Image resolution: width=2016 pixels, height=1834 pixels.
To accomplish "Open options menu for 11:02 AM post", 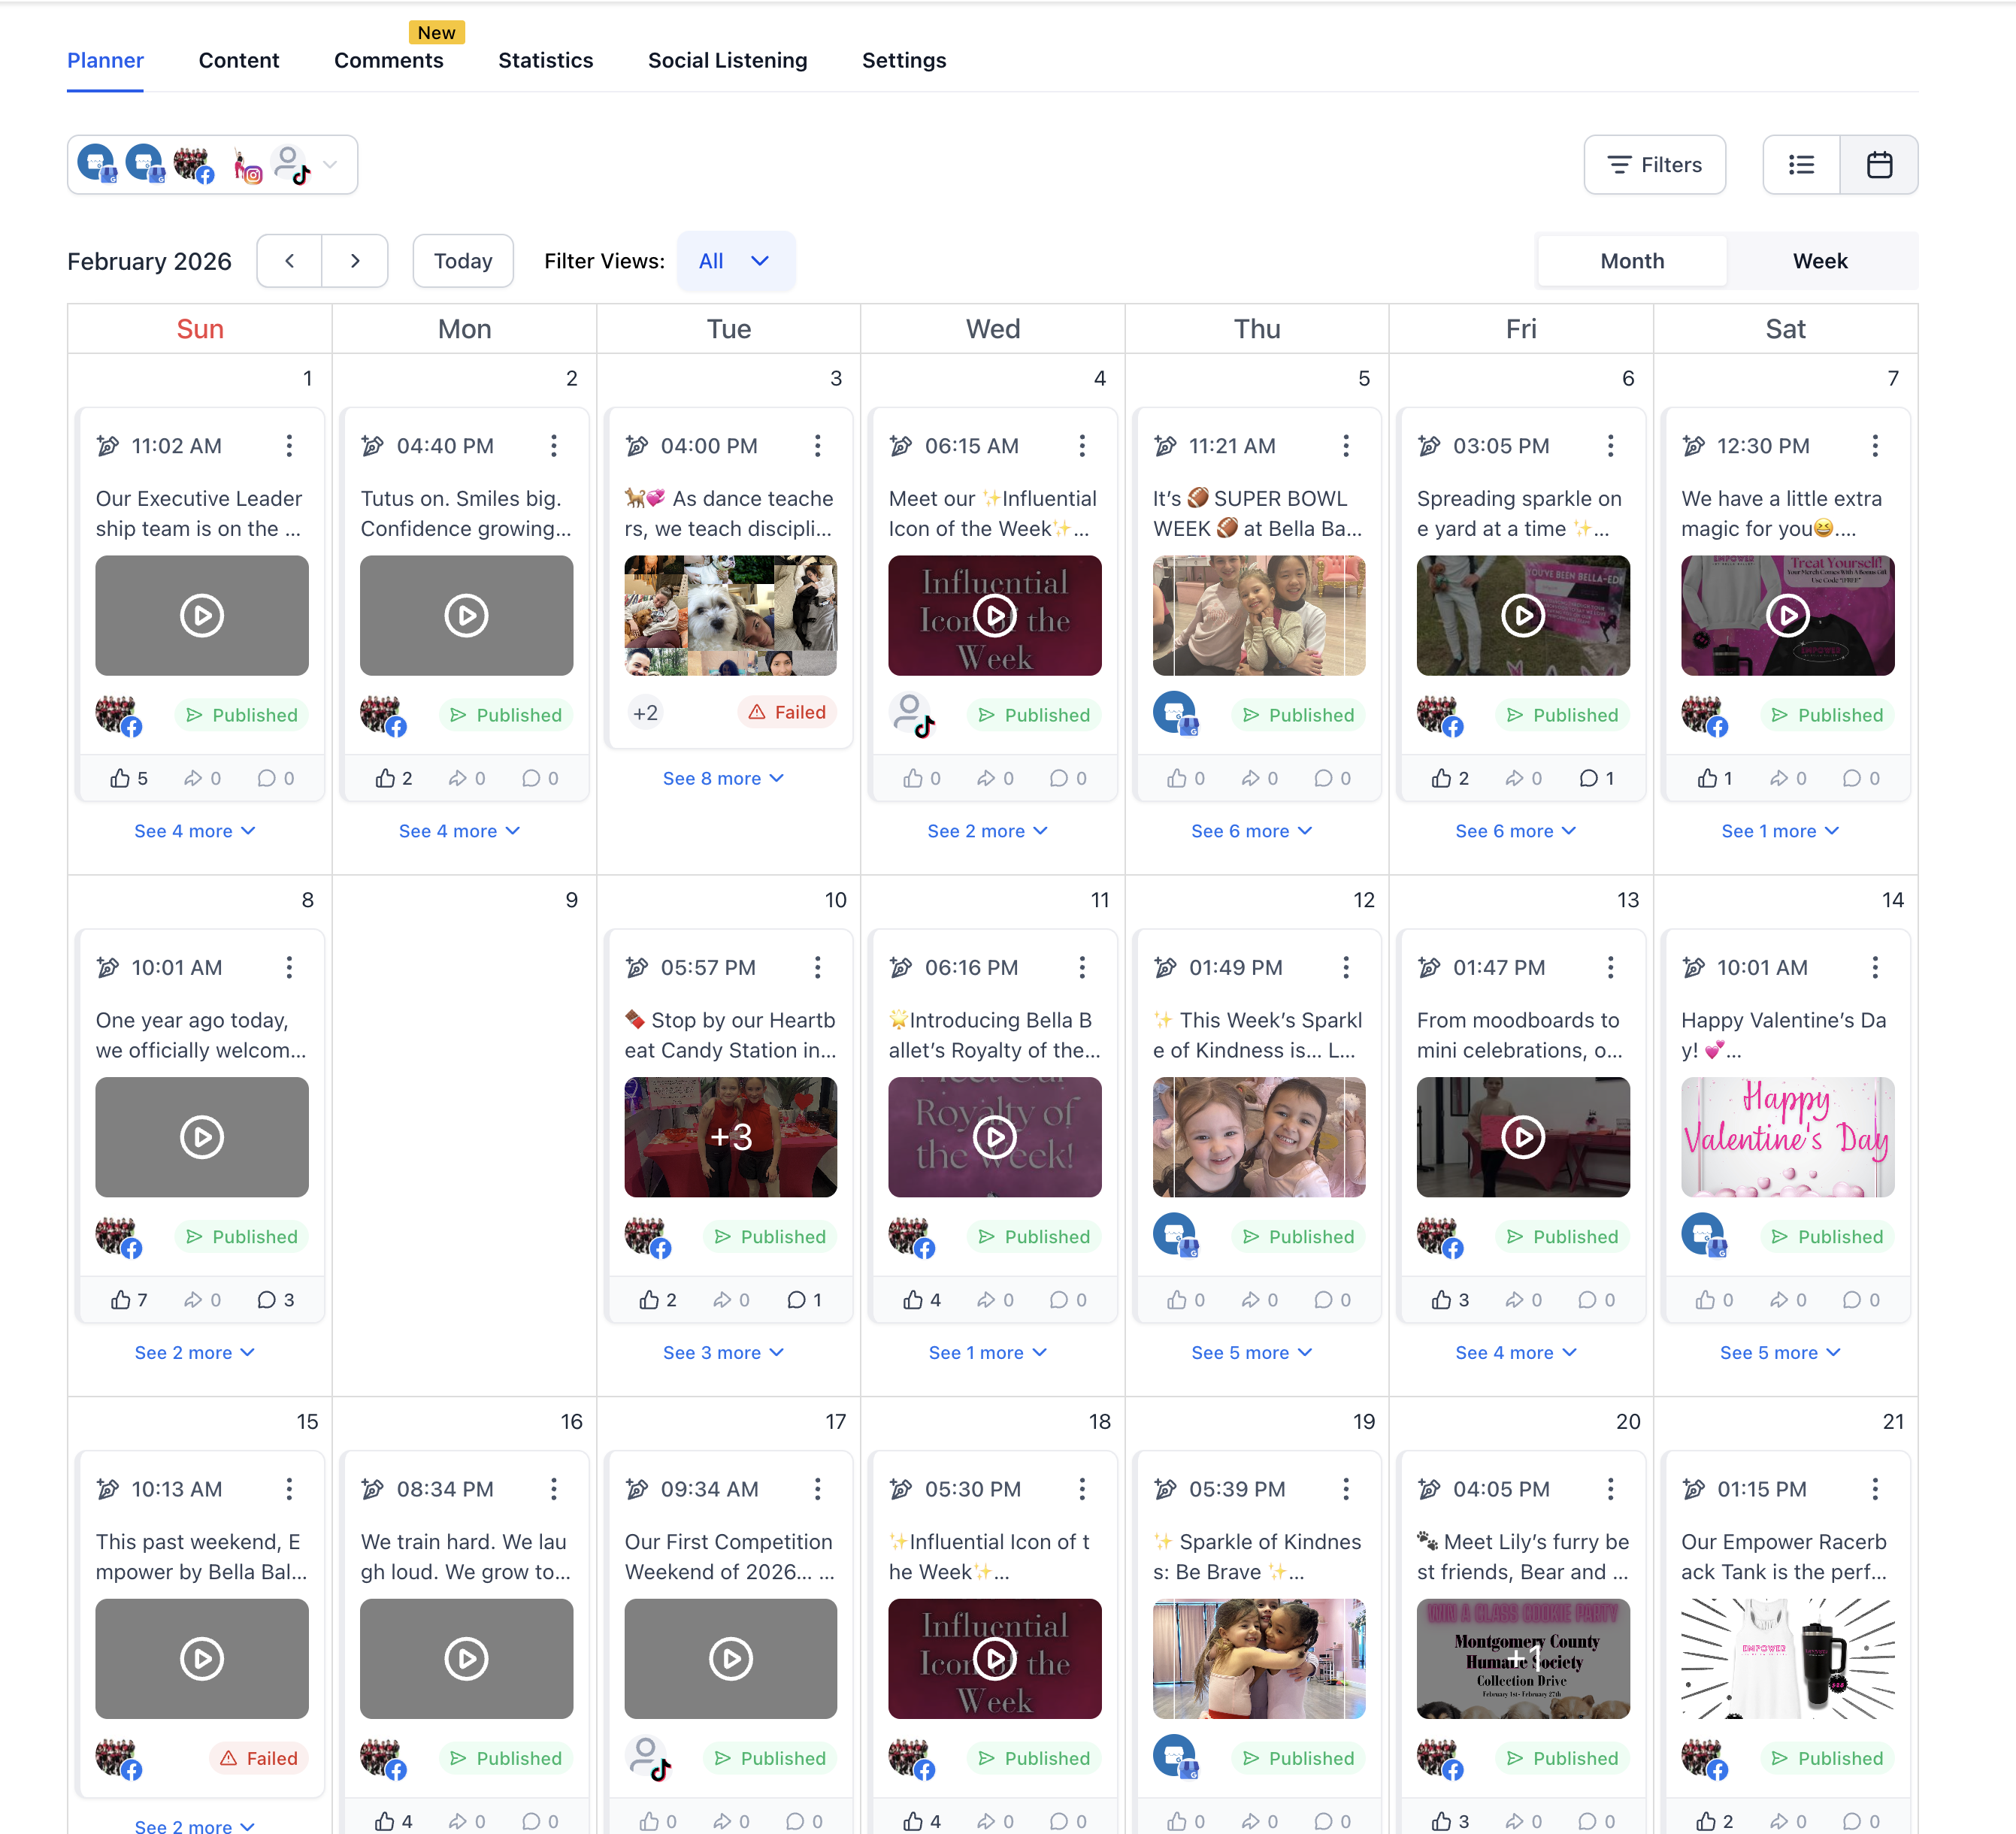I will [x=289, y=446].
